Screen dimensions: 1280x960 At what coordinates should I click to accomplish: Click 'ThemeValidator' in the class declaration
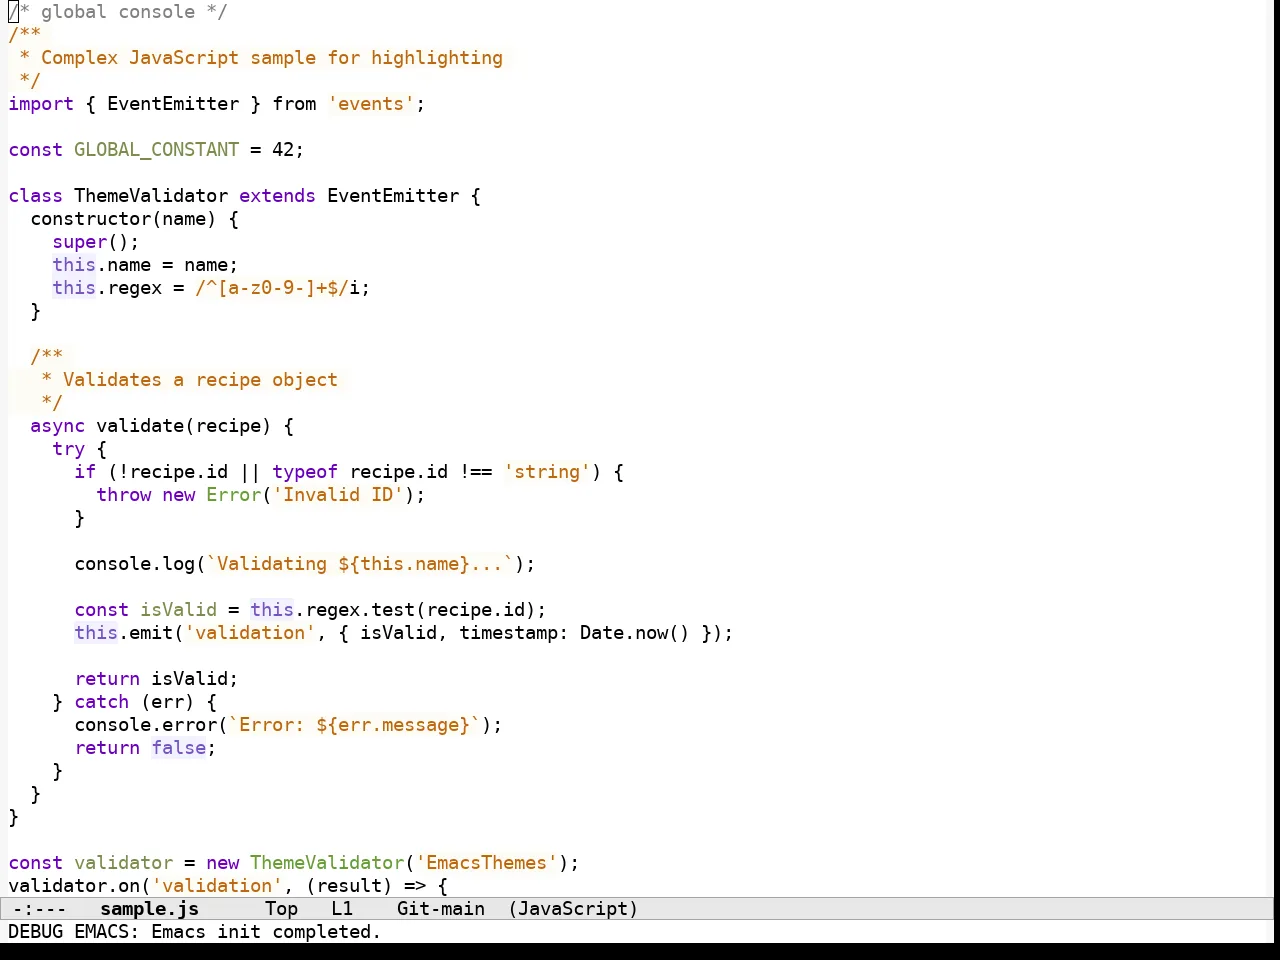click(x=151, y=196)
